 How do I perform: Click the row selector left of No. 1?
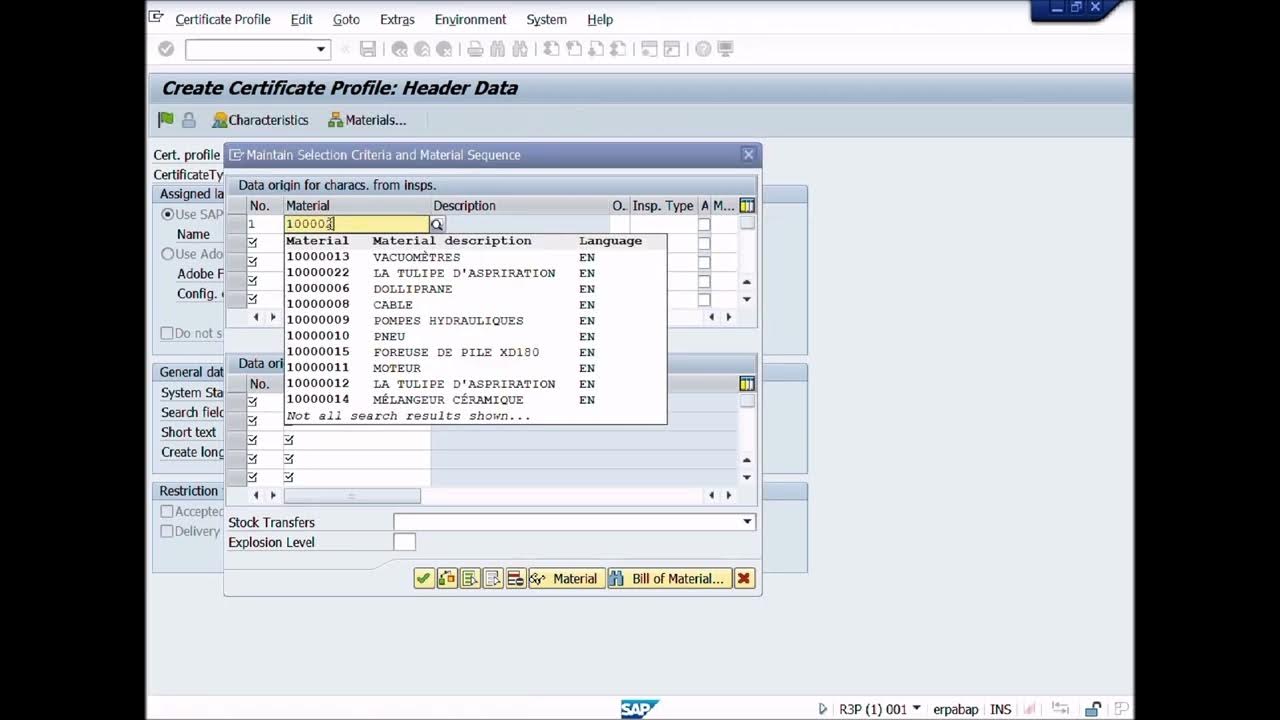click(x=236, y=224)
